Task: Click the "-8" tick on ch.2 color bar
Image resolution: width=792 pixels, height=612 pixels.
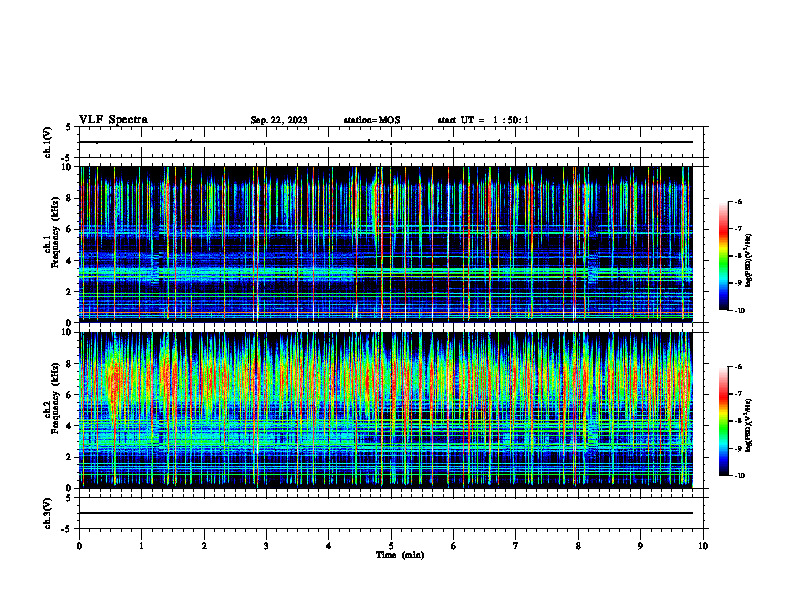Action: click(x=738, y=421)
